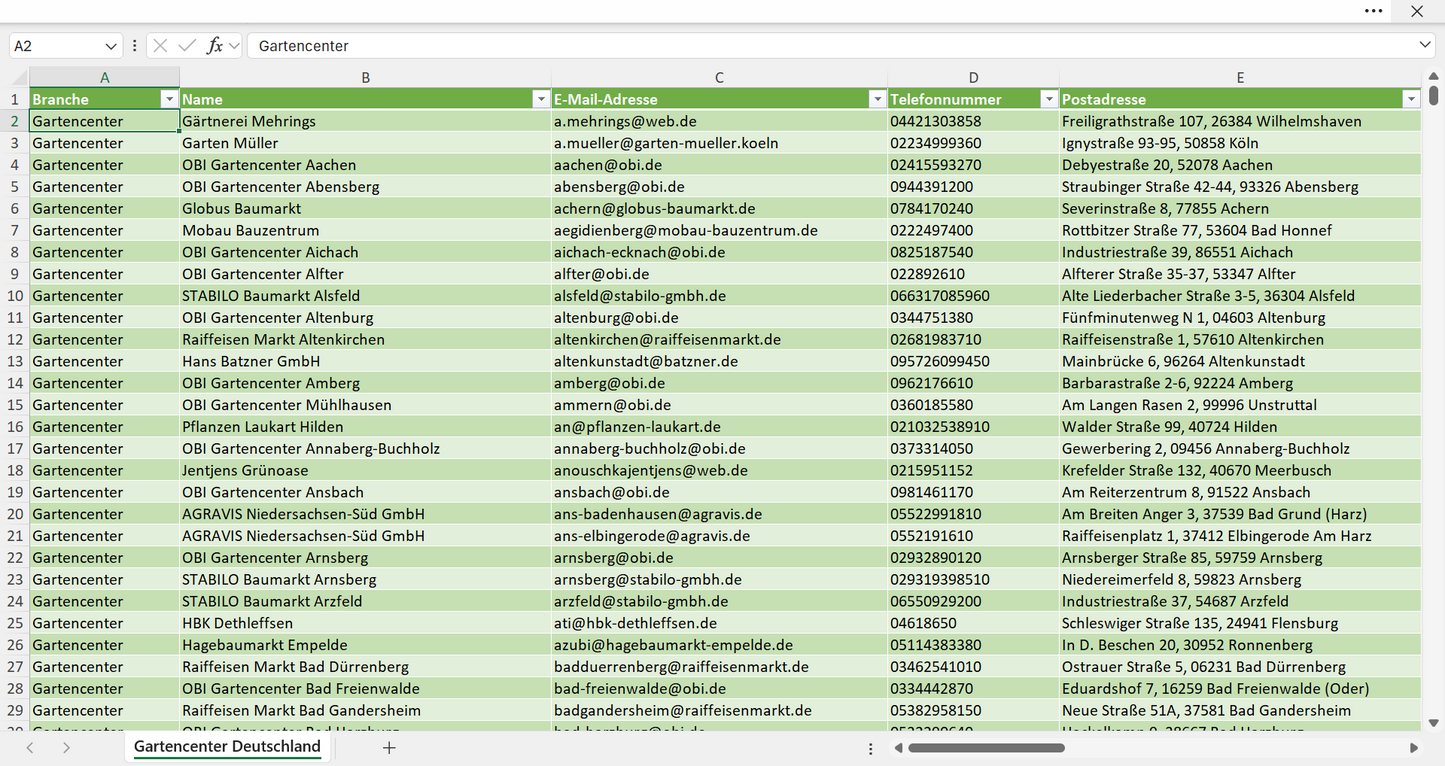Open the E-Mail-Adresse filter dropdown
This screenshot has height=766, width=1445.
[x=877, y=99]
